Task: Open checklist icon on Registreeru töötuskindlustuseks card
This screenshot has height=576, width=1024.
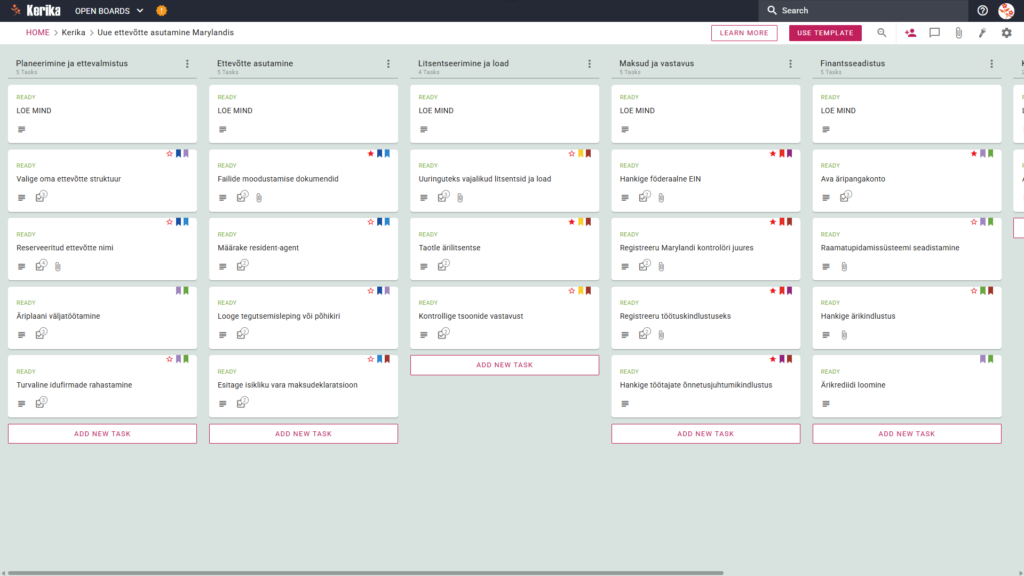Action: pyautogui.click(x=645, y=334)
